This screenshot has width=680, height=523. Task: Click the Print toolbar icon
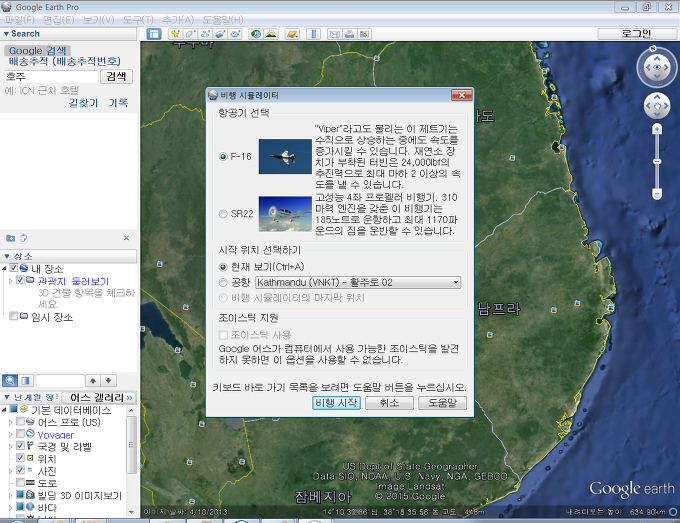tap(350, 34)
